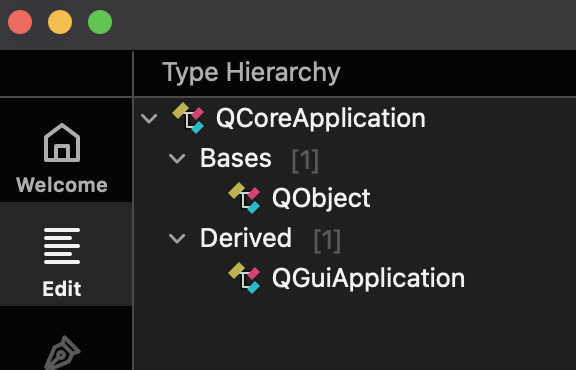Open the Design mode pen nib icon
The height and width of the screenshot is (370, 576).
point(62,352)
